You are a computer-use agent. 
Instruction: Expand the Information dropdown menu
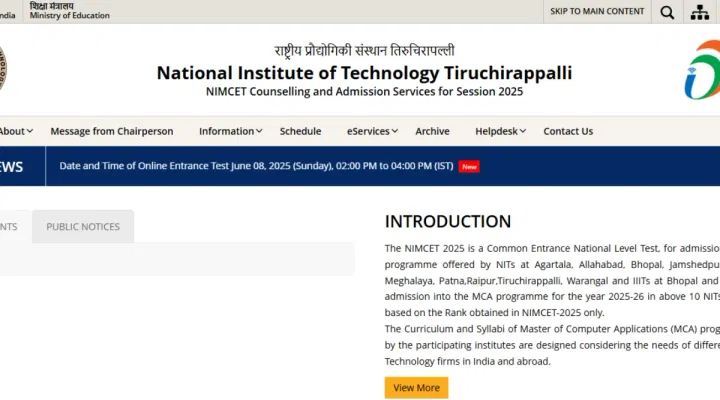click(230, 131)
